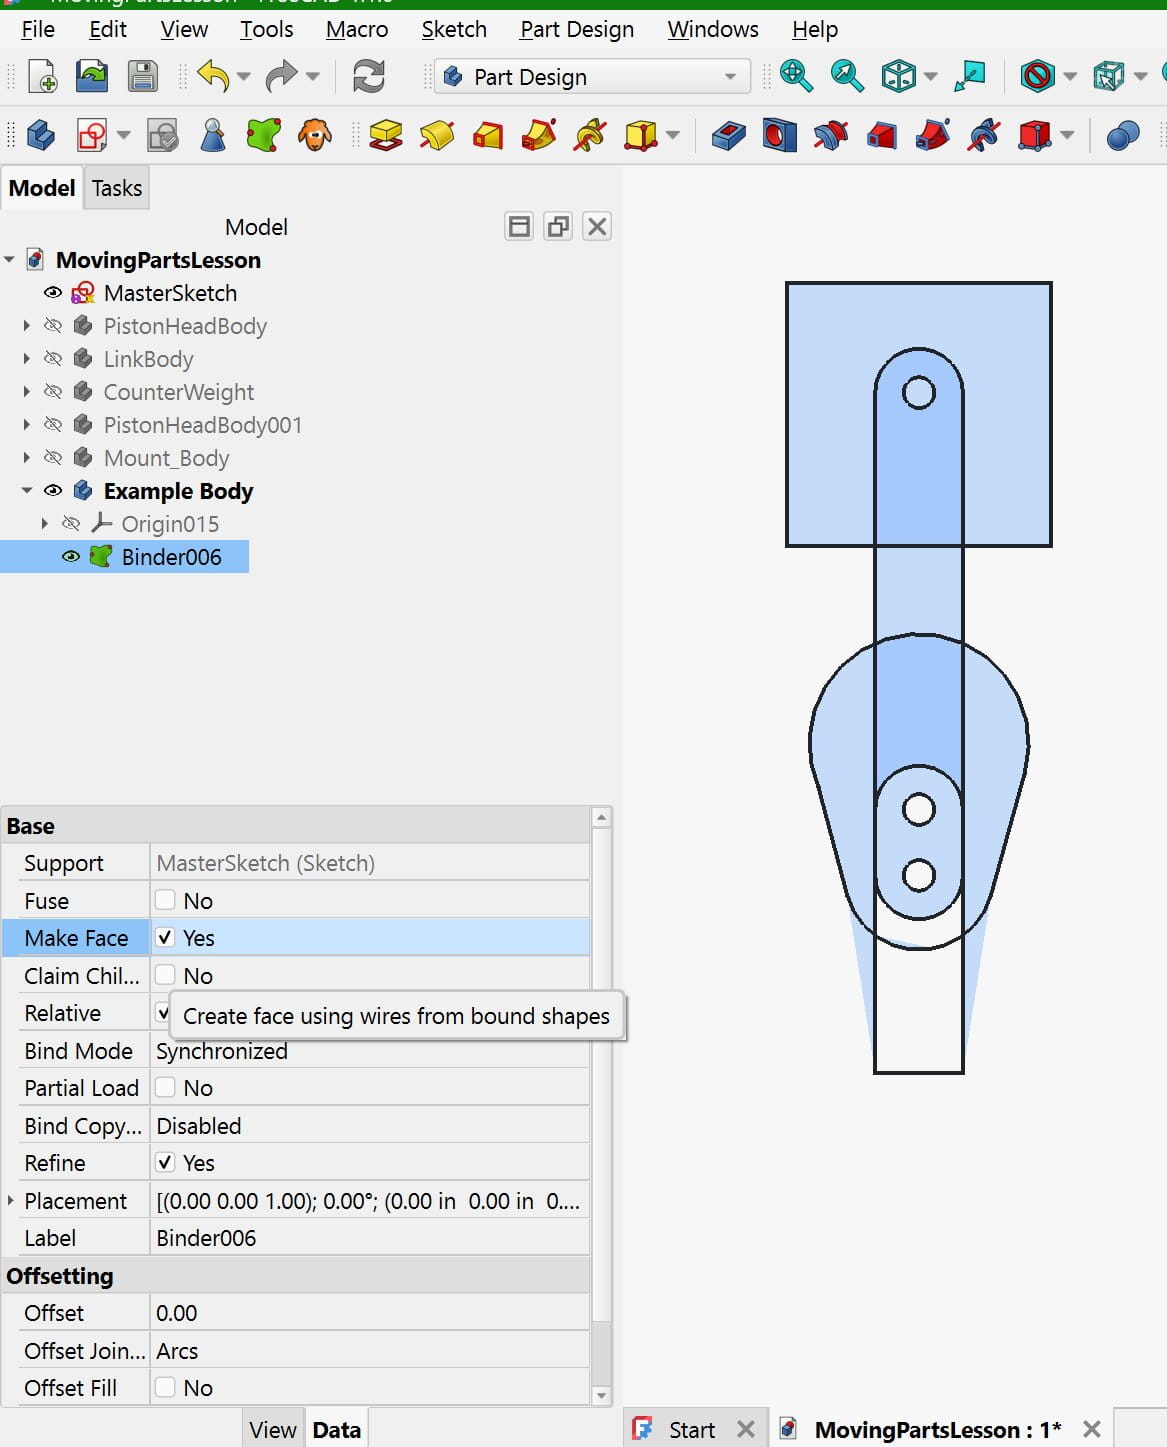The width and height of the screenshot is (1167, 1447).
Task: Expand PistonHeadBody tree node
Action: [27, 326]
